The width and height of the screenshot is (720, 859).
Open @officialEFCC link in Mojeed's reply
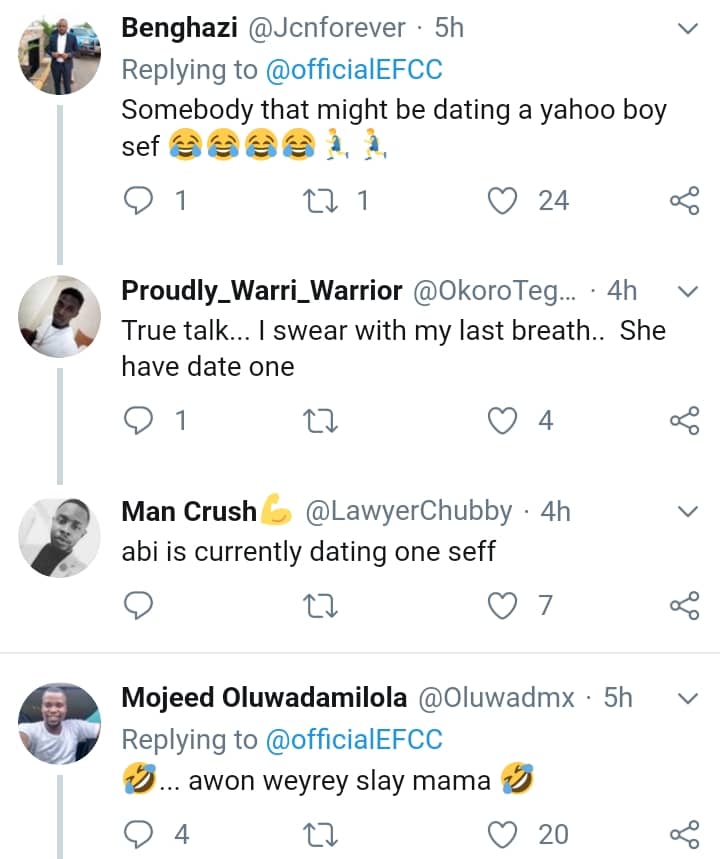point(352,739)
